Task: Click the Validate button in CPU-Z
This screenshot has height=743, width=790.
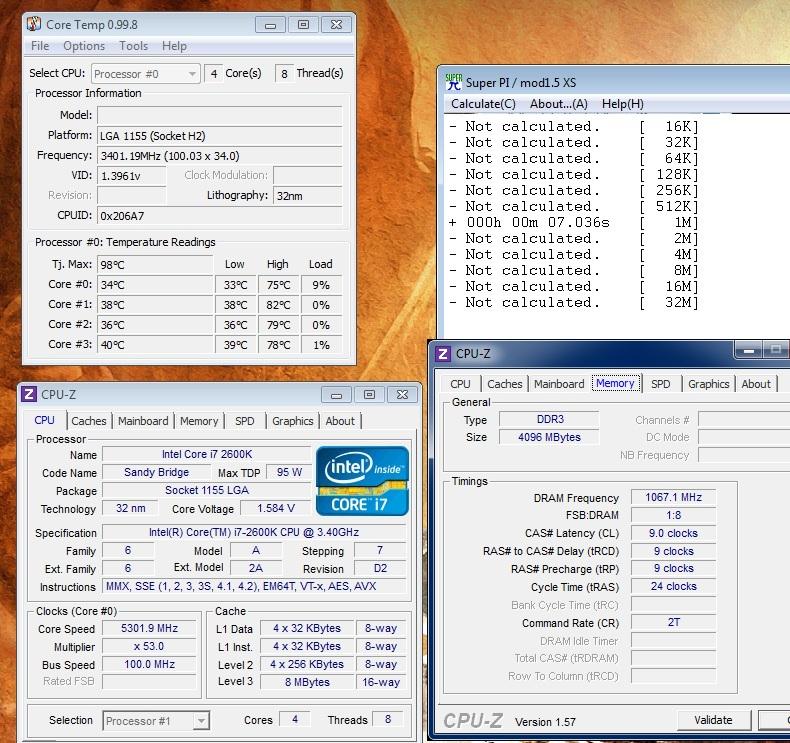Action: click(713, 720)
